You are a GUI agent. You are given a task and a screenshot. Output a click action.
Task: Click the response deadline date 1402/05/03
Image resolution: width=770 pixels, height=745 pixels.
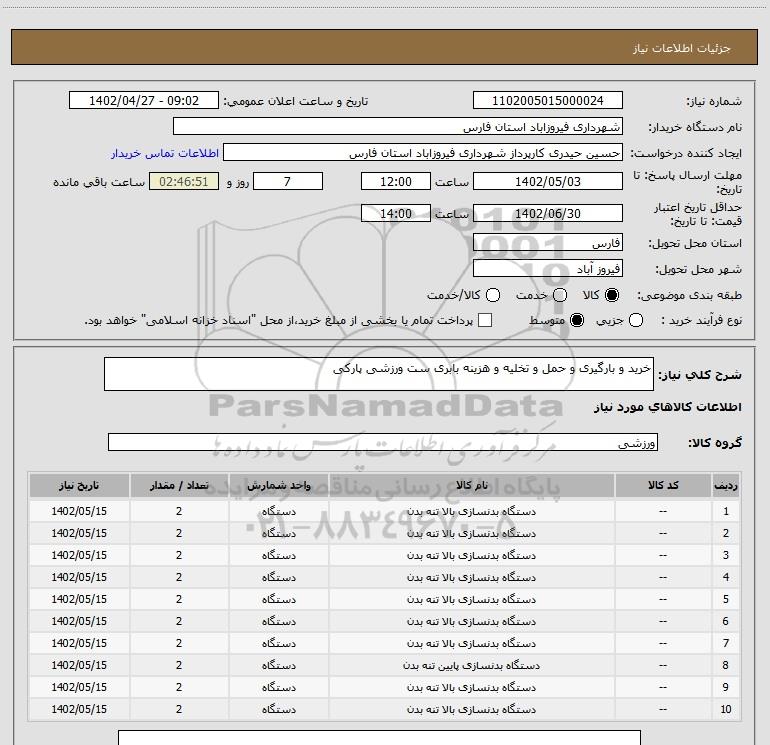point(548,181)
